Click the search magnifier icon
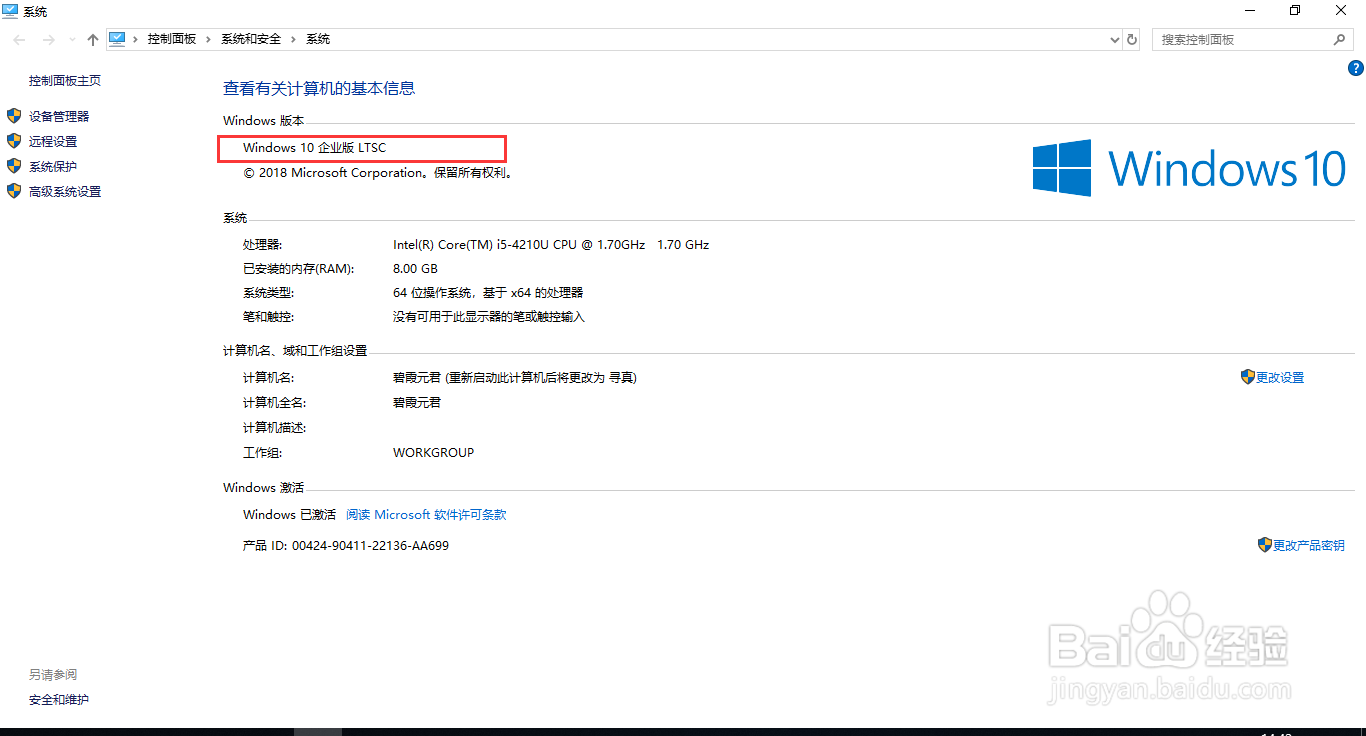Screen dimensions: 1366x736 coord(1340,40)
